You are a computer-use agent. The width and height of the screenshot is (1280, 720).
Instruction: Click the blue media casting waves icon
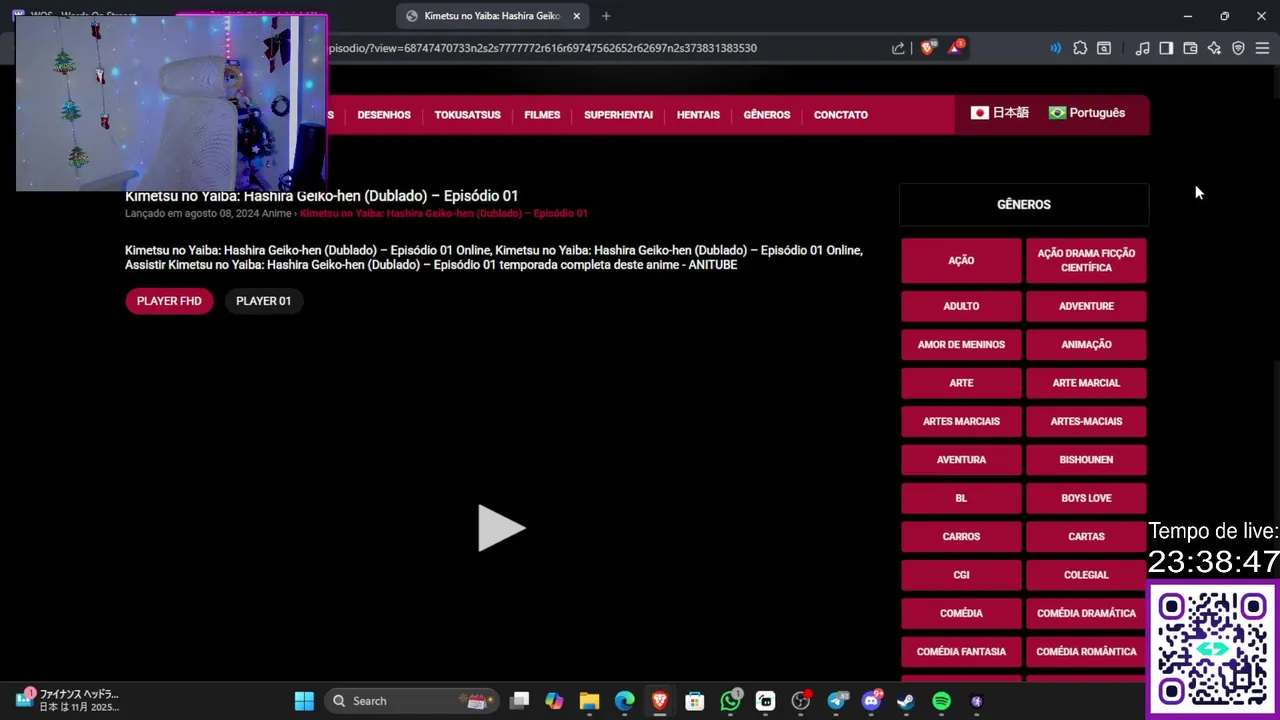[1055, 48]
